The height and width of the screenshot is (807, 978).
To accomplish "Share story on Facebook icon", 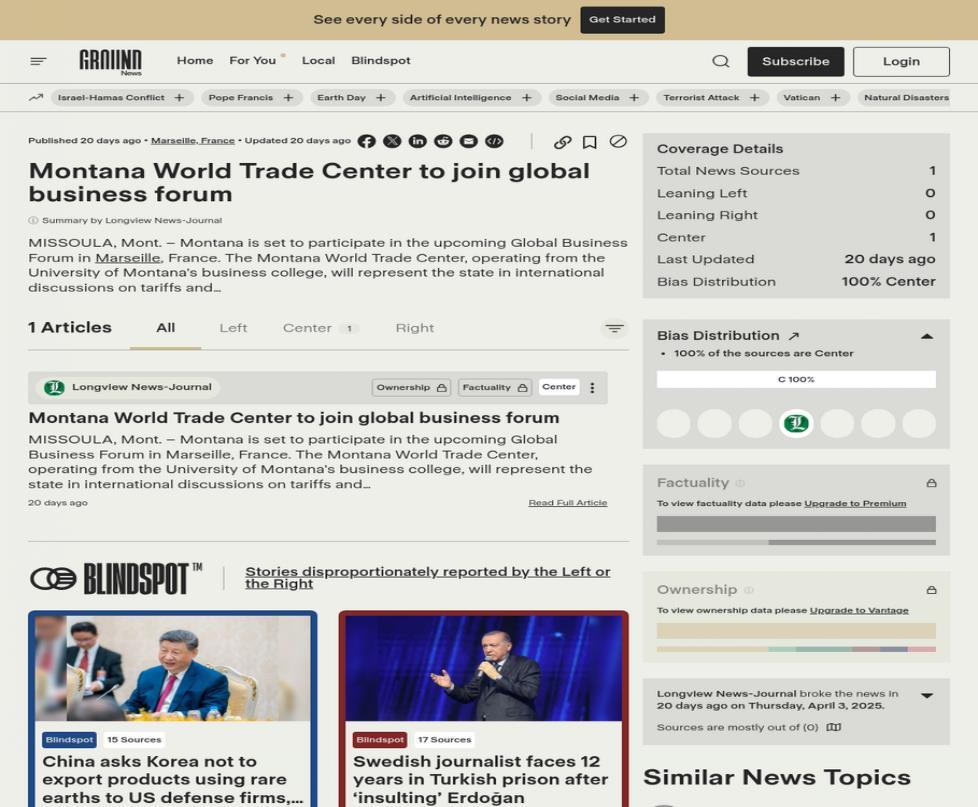I will pos(367,142).
